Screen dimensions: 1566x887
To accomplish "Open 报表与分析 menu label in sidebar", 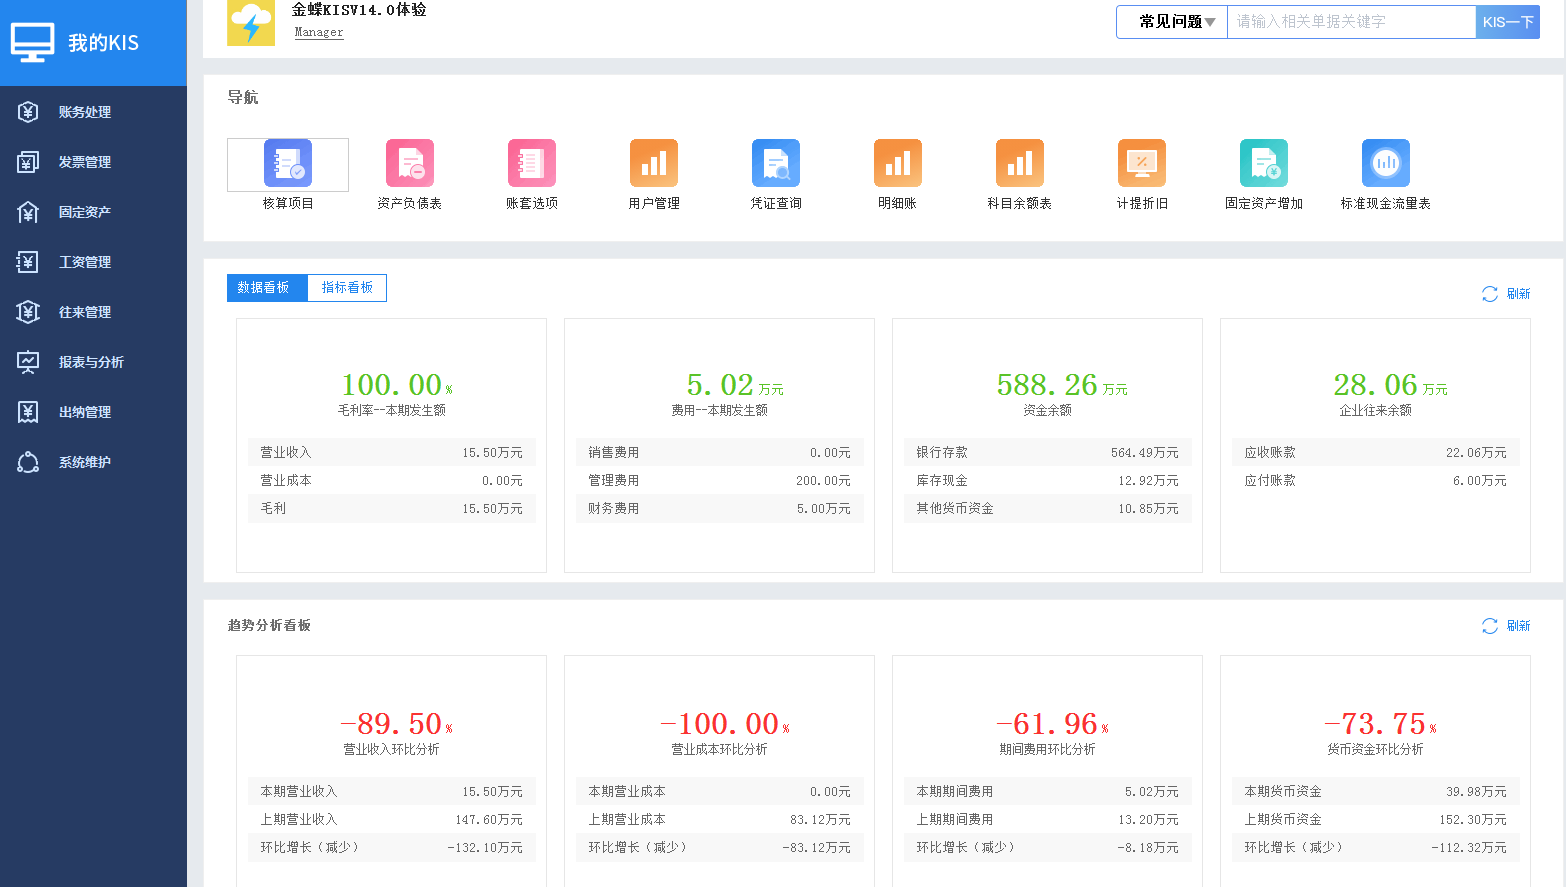I will pyautogui.click(x=91, y=362).
